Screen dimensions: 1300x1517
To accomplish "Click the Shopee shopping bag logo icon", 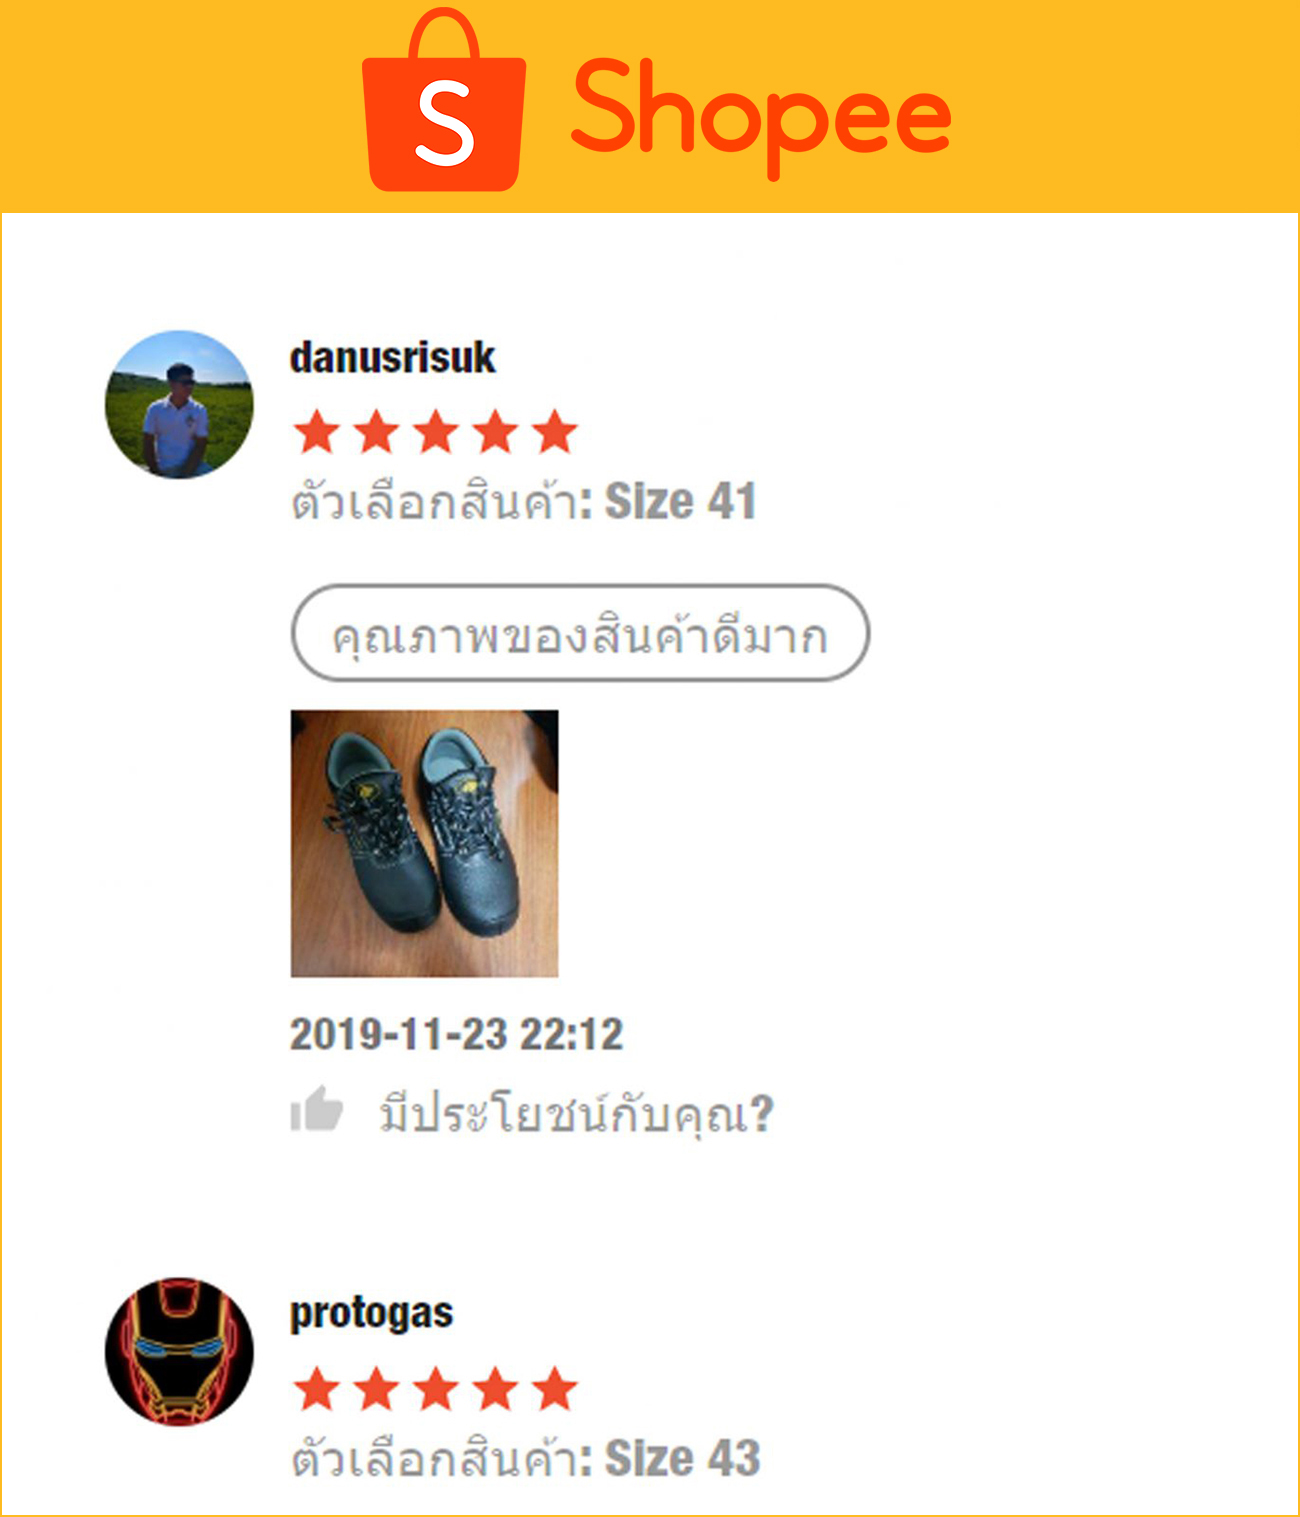I will pos(444,100).
